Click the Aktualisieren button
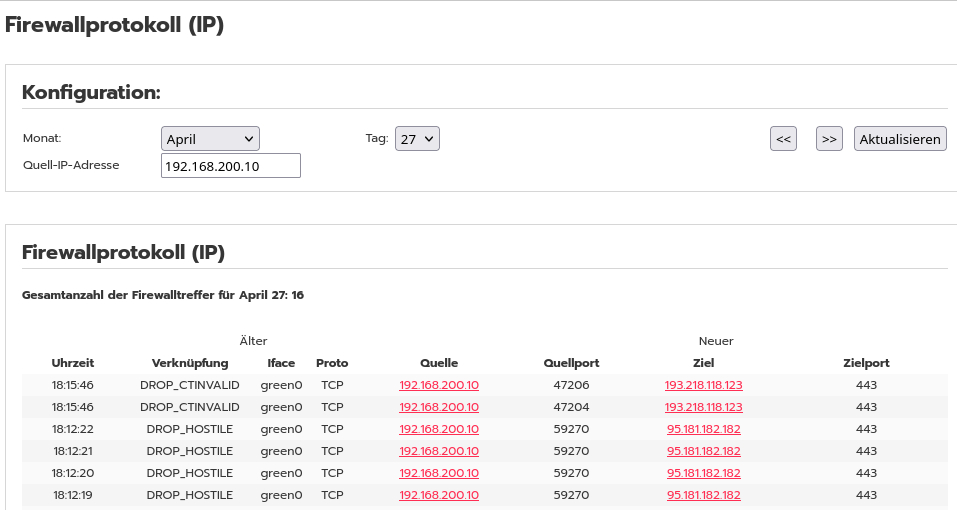The width and height of the screenshot is (957, 510). click(x=900, y=138)
